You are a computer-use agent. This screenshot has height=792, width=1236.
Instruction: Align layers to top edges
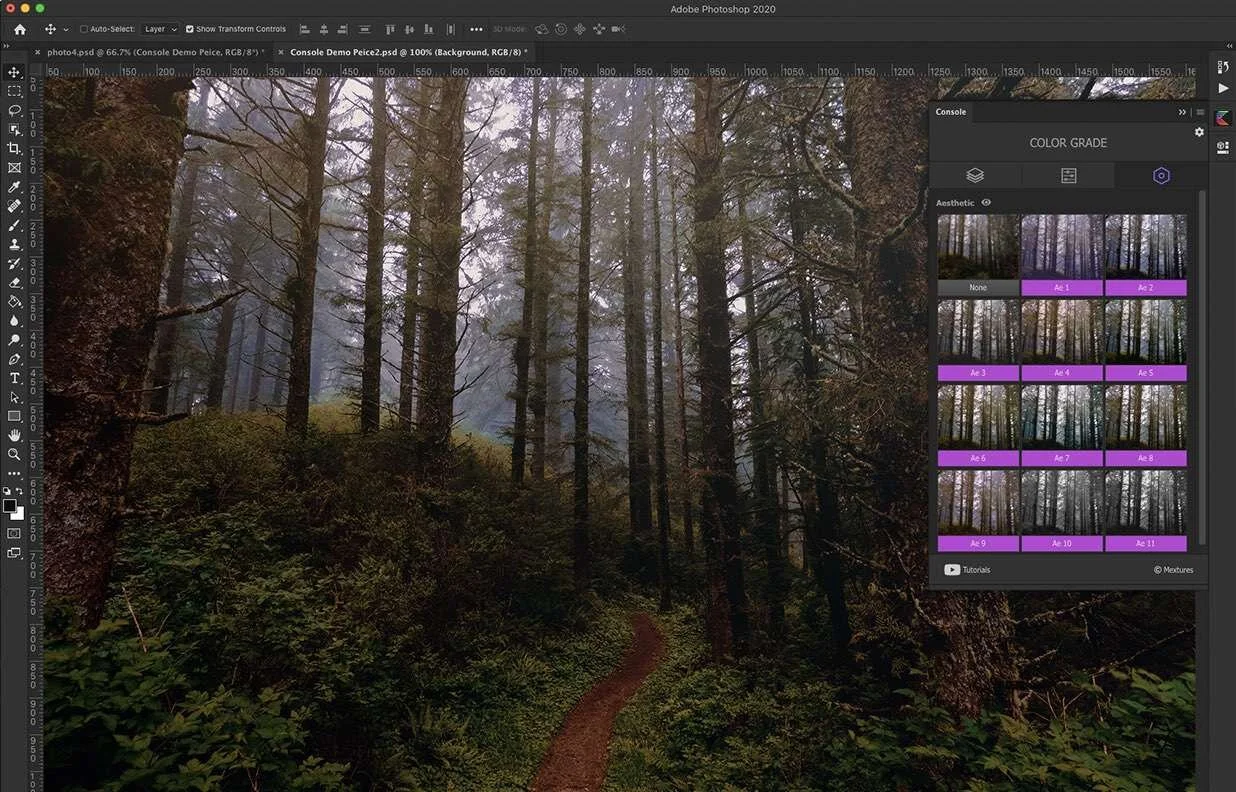(x=391, y=29)
